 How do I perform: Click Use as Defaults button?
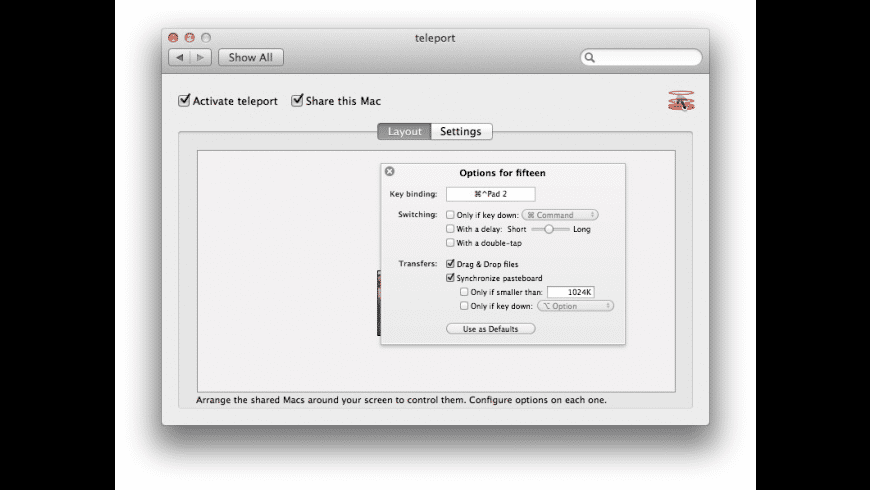[490, 329]
